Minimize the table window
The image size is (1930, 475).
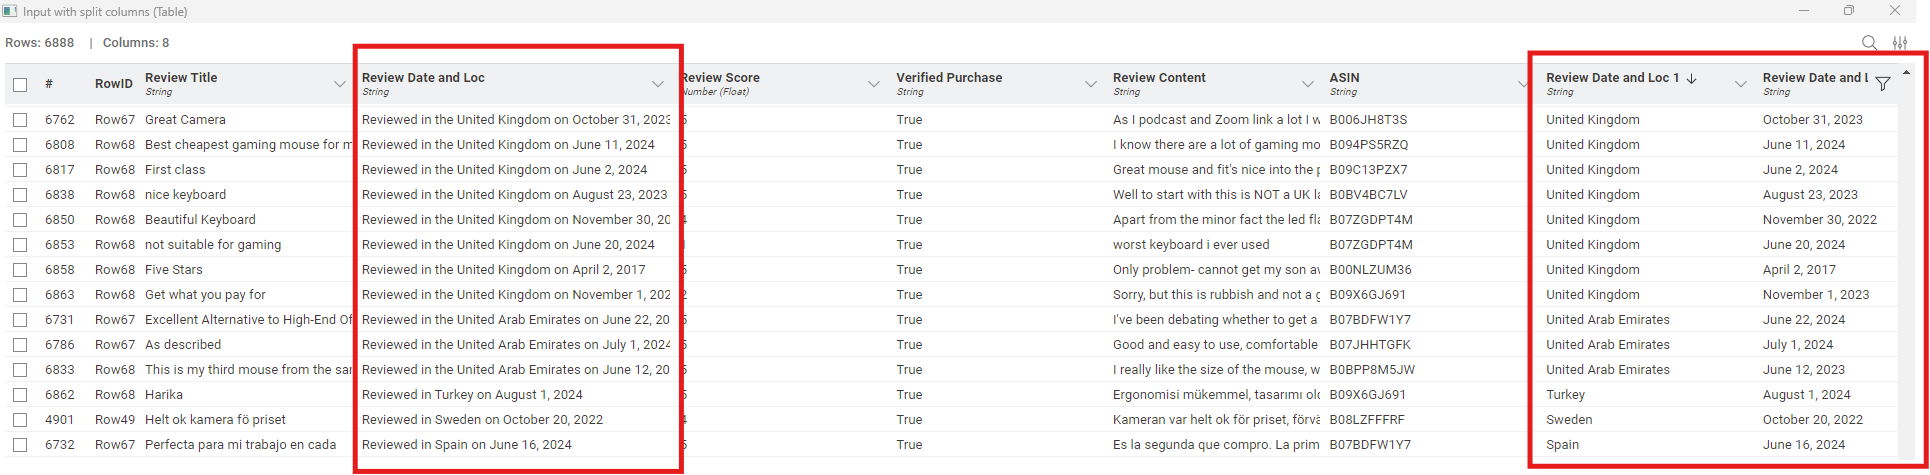click(1804, 11)
